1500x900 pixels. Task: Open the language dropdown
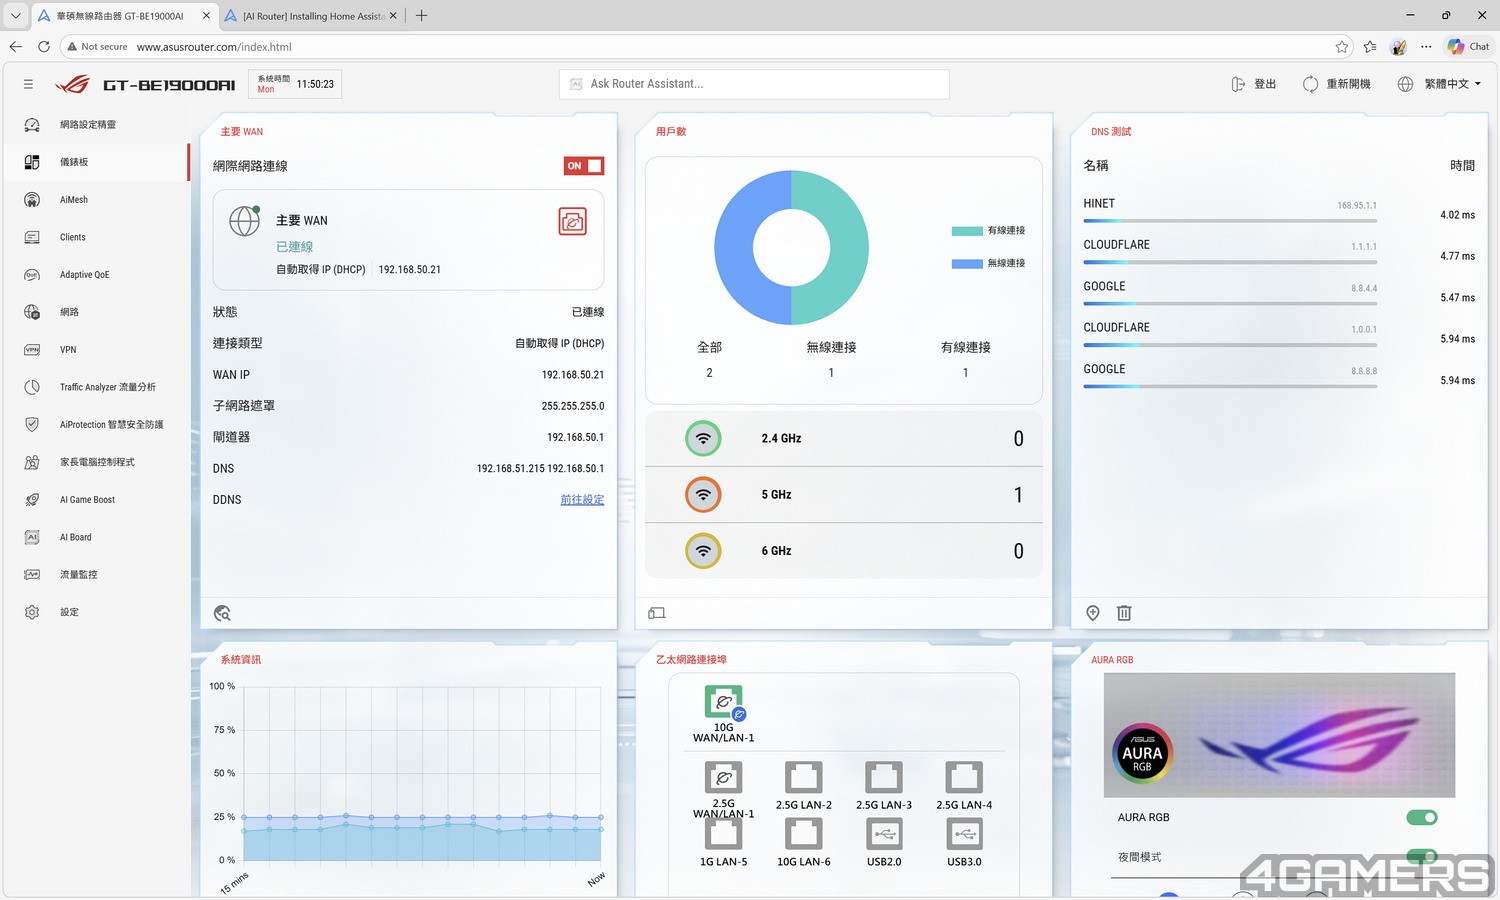[x=1442, y=84]
